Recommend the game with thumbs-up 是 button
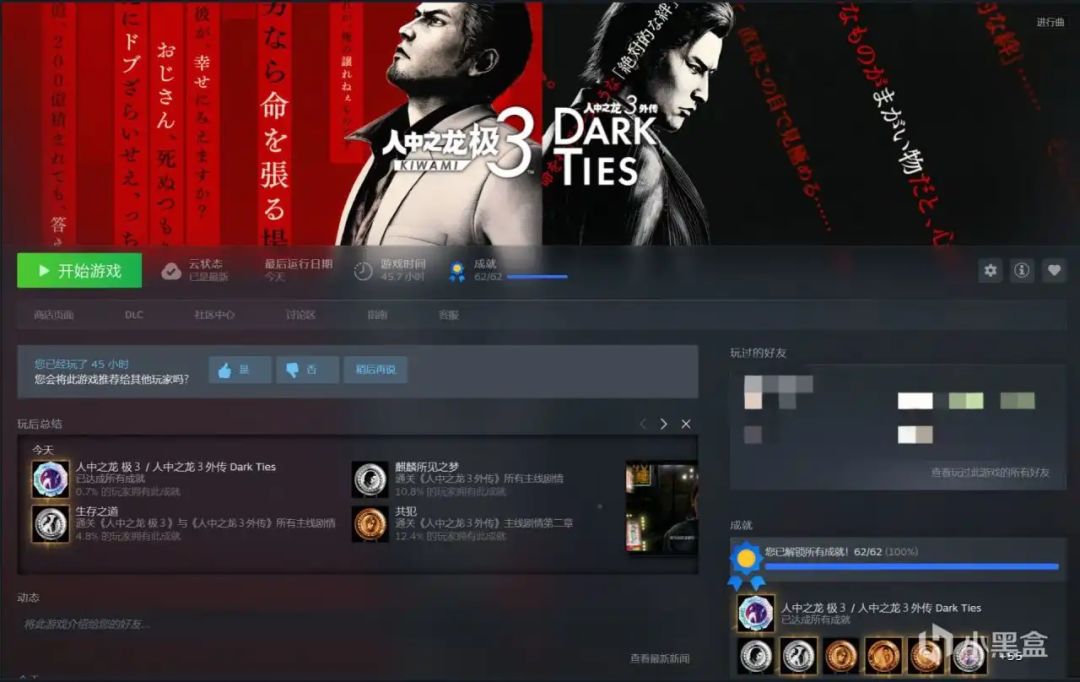This screenshot has height=682, width=1080. coord(240,370)
